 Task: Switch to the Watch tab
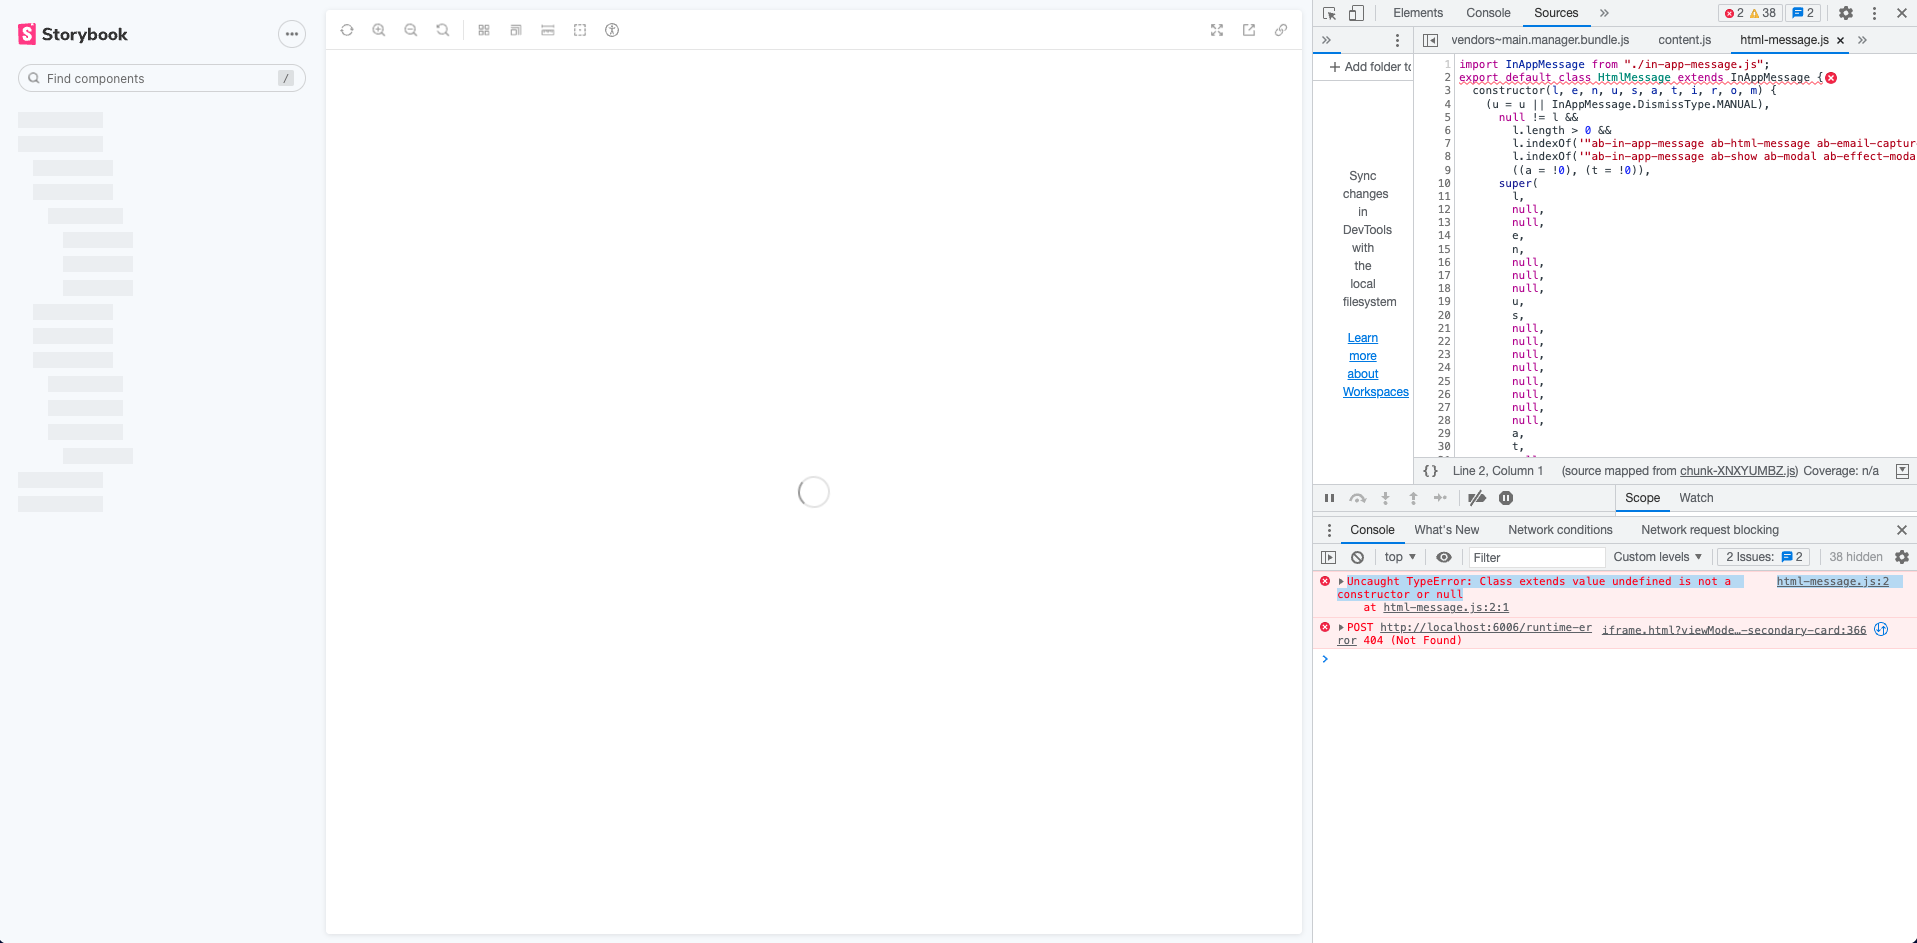pos(1696,497)
